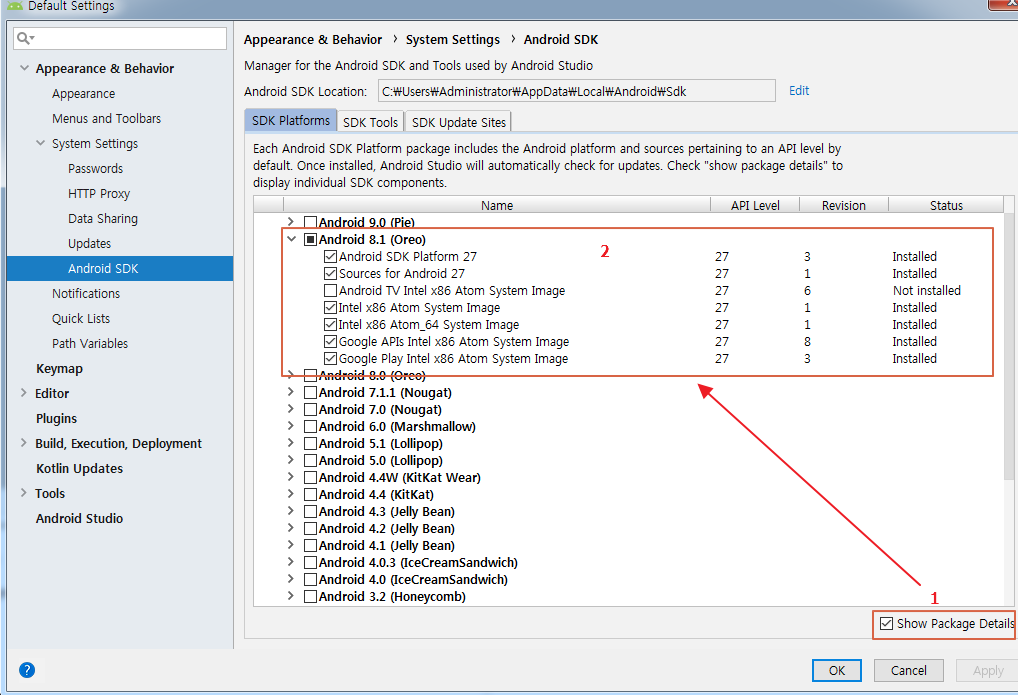1018x695 pixels.
Task: Expand the Android 5.1 (Lollipop) row
Action: (291, 443)
